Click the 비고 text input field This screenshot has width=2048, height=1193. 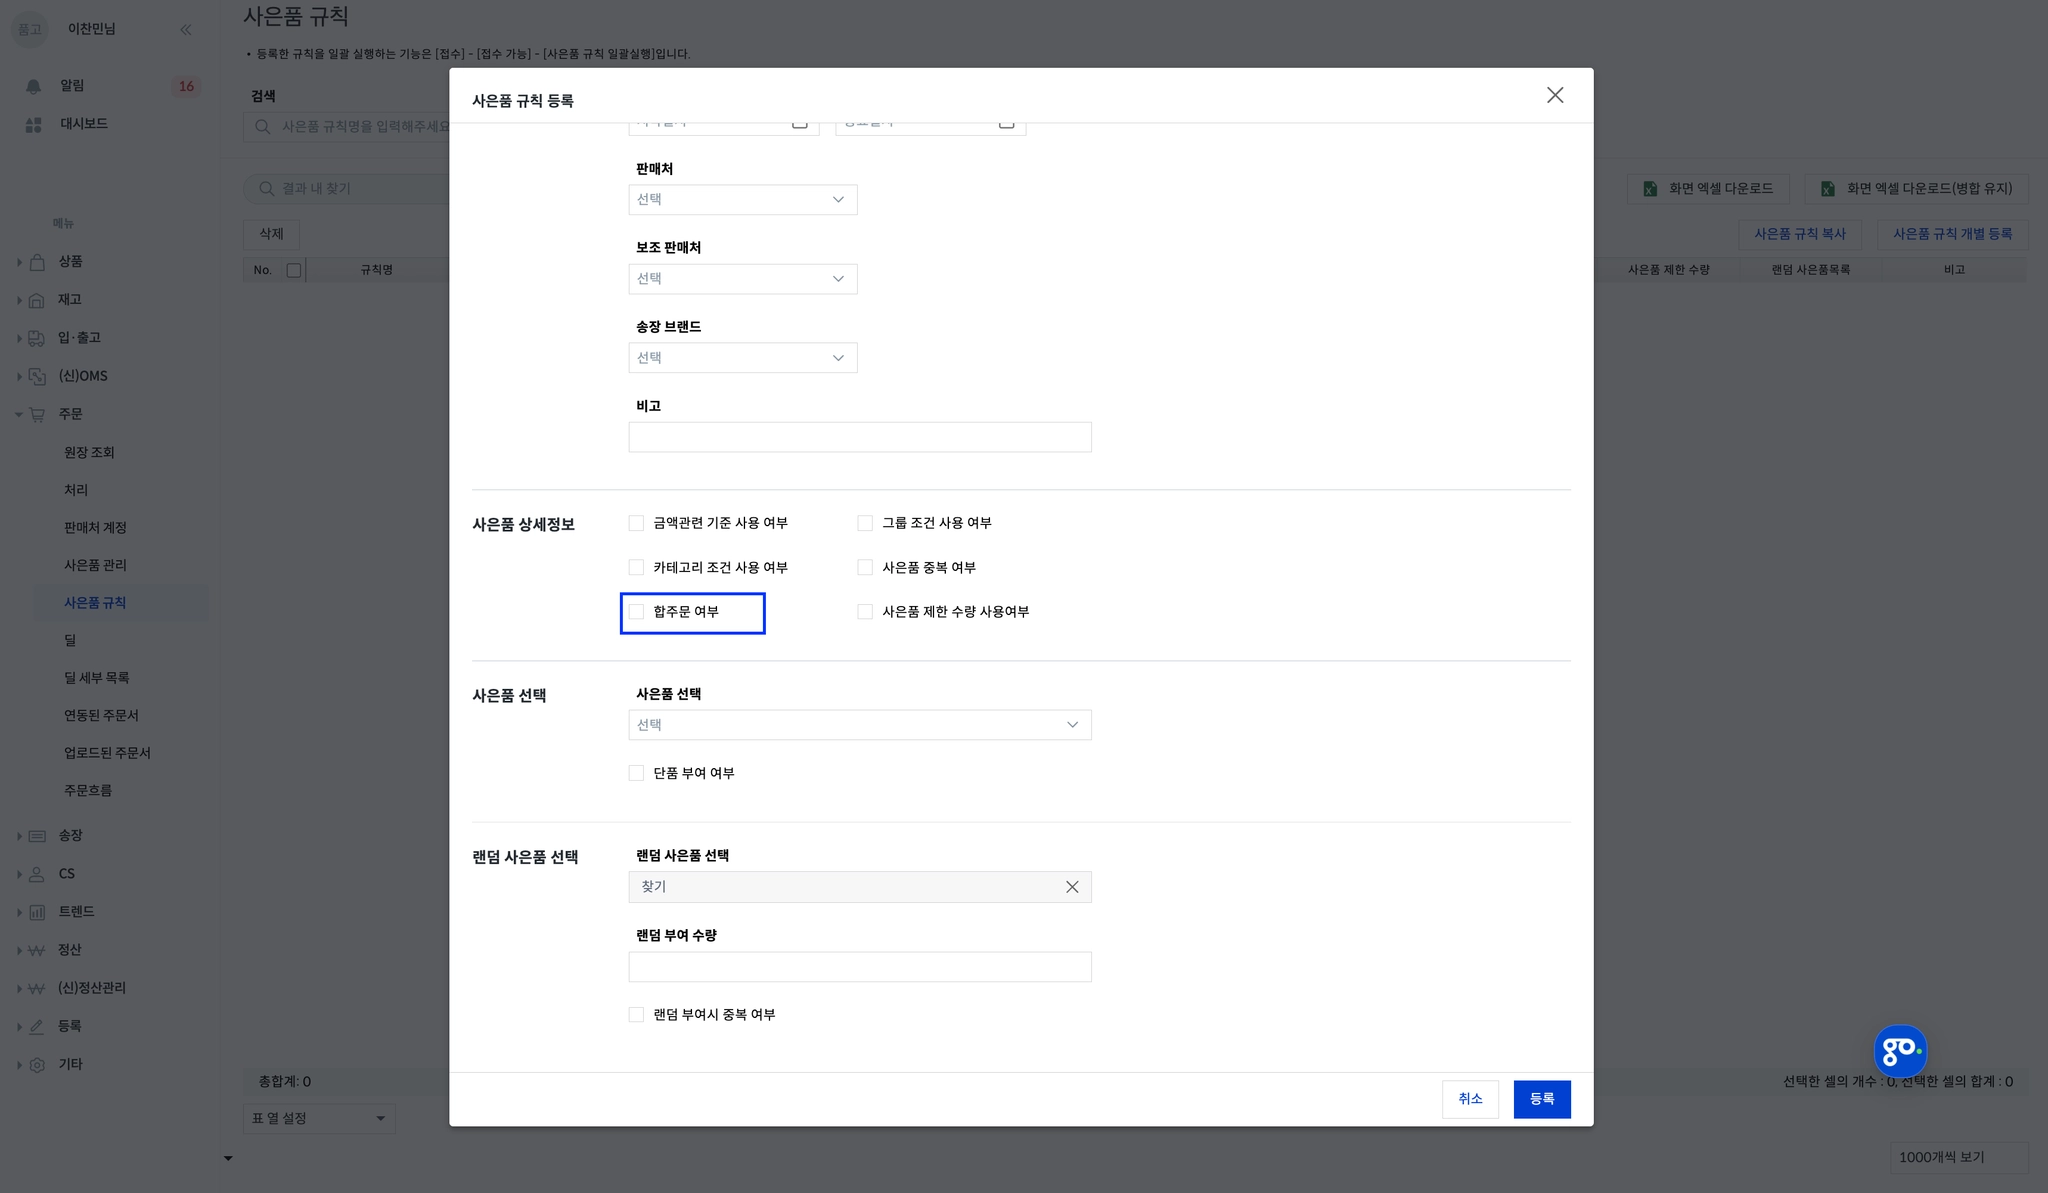[x=859, y=437]
